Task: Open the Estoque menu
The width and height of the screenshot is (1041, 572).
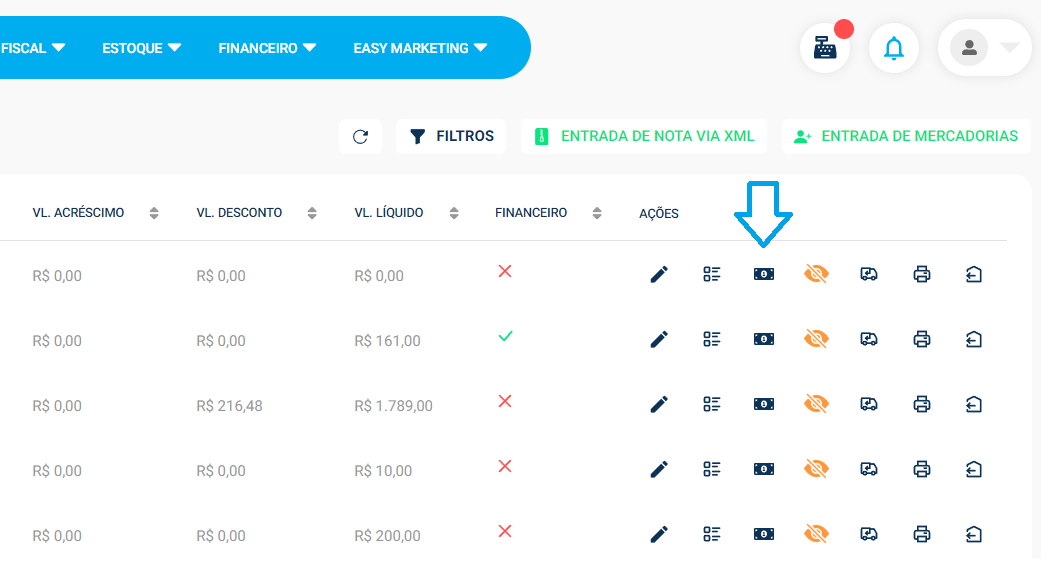Action: (142, 48)
